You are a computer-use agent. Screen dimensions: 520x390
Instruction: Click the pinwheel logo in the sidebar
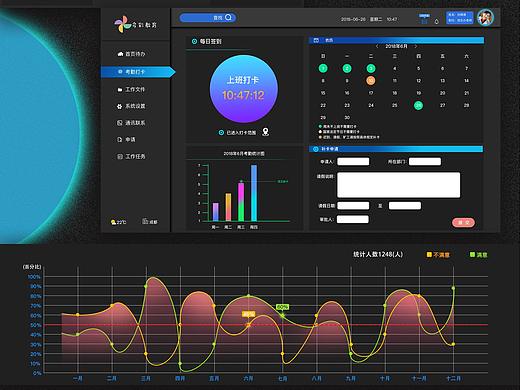(x=122, y=24)
